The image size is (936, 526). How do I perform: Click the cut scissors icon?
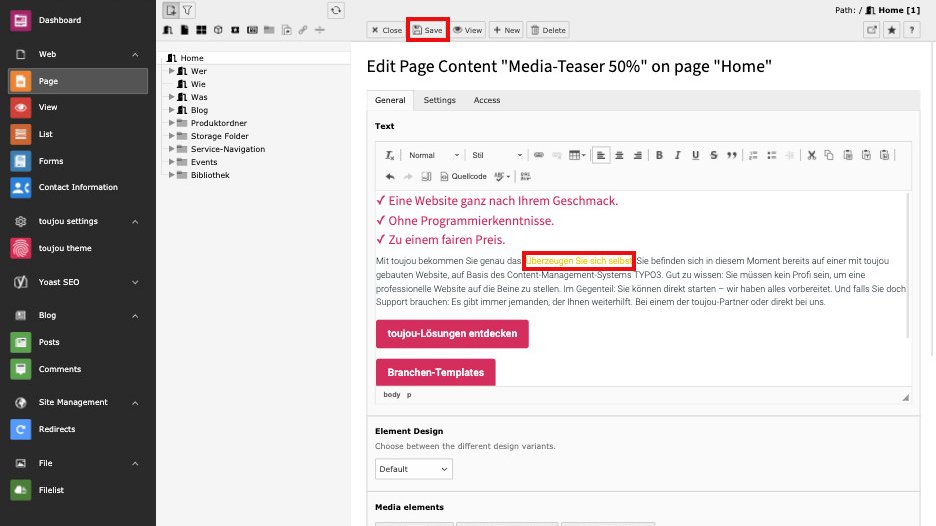812,155
